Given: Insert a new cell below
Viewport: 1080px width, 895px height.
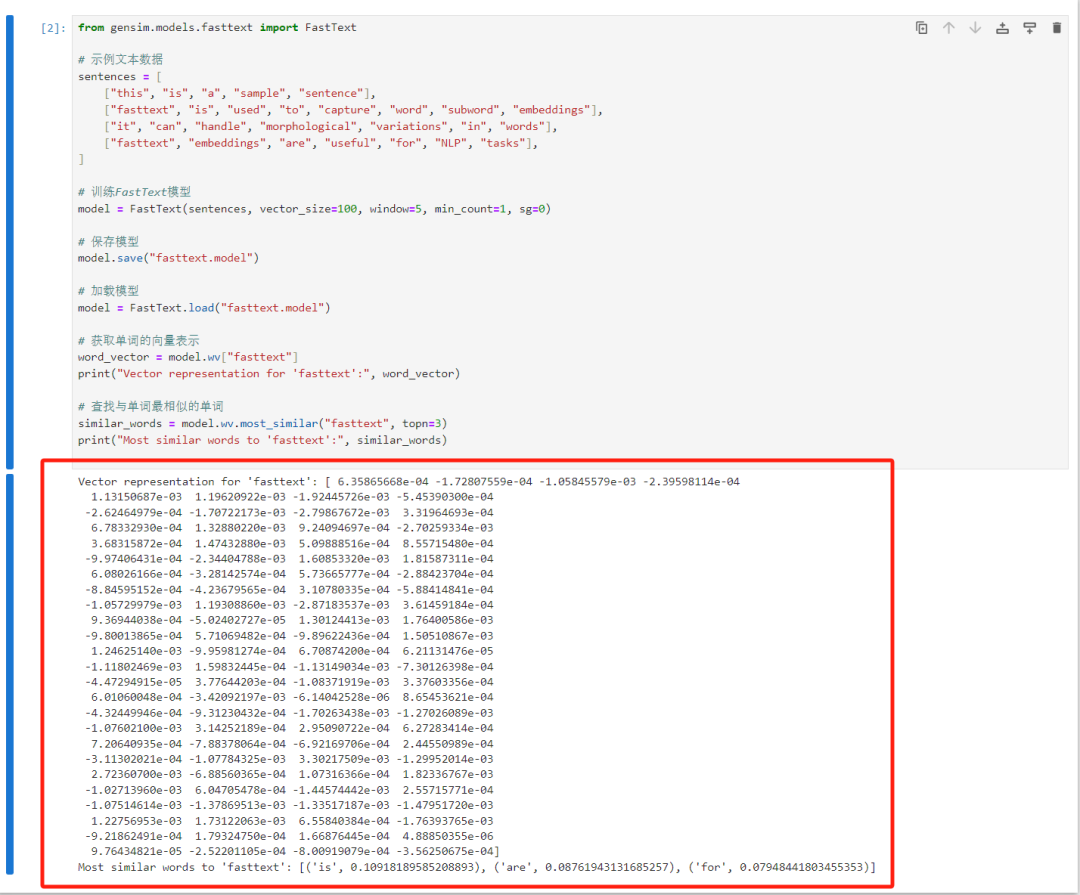Looking at the screenshot, I should coord(1030,28).
